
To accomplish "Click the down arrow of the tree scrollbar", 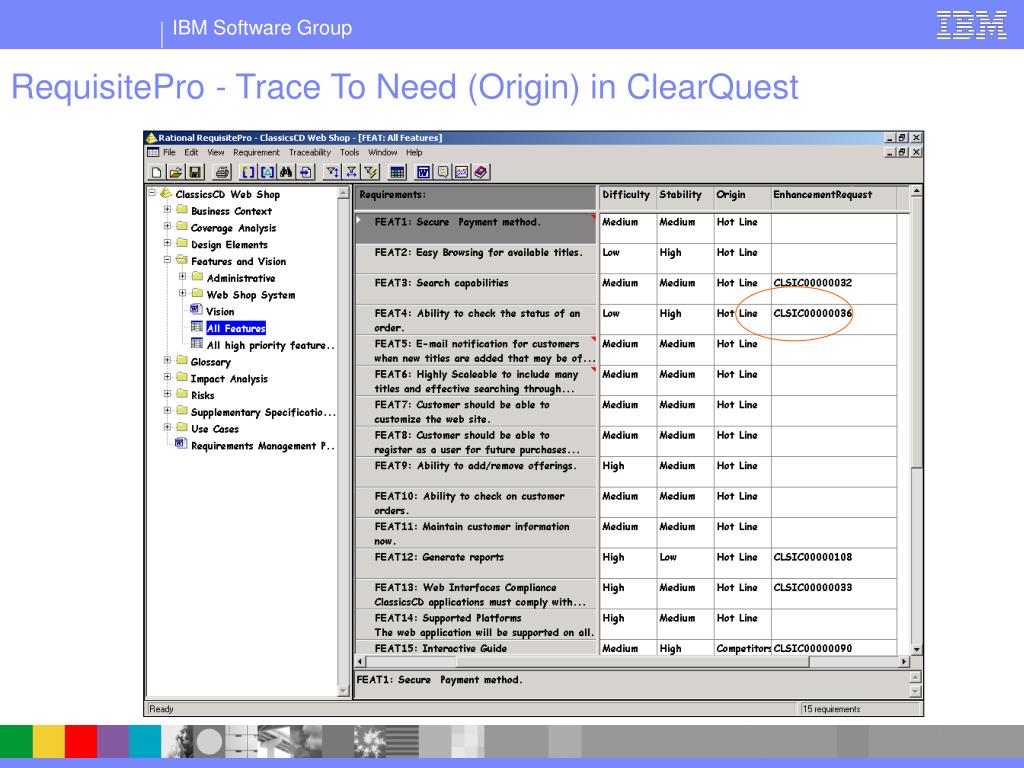I will (344, 691).
